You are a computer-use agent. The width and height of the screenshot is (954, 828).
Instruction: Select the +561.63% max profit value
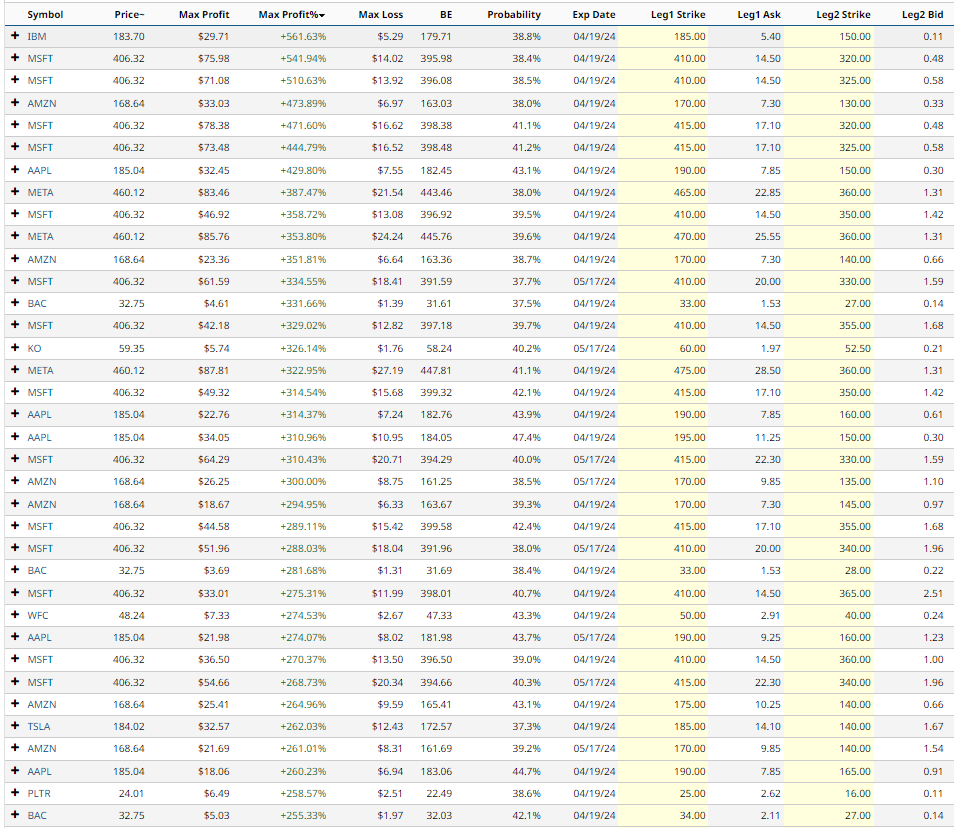pyautogui.click(x=303, y=37)
